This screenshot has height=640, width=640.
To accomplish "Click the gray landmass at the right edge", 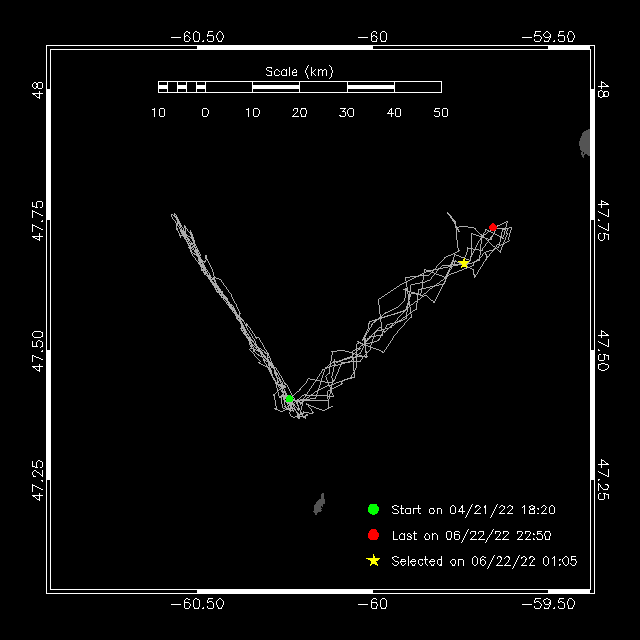I will pyautogui.click(x=585, y=143).
